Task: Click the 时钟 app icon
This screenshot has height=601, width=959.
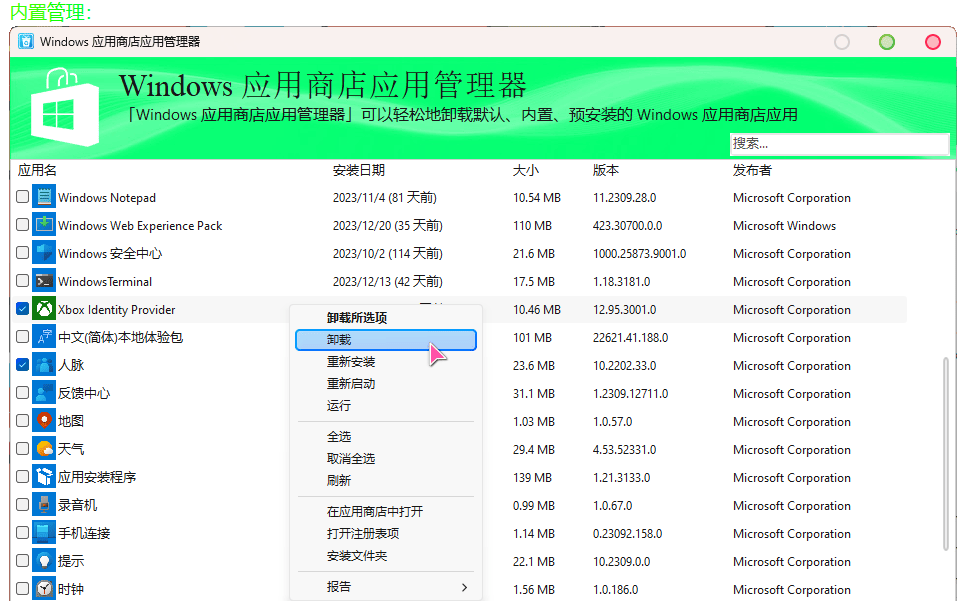Action: pos(44,589)
